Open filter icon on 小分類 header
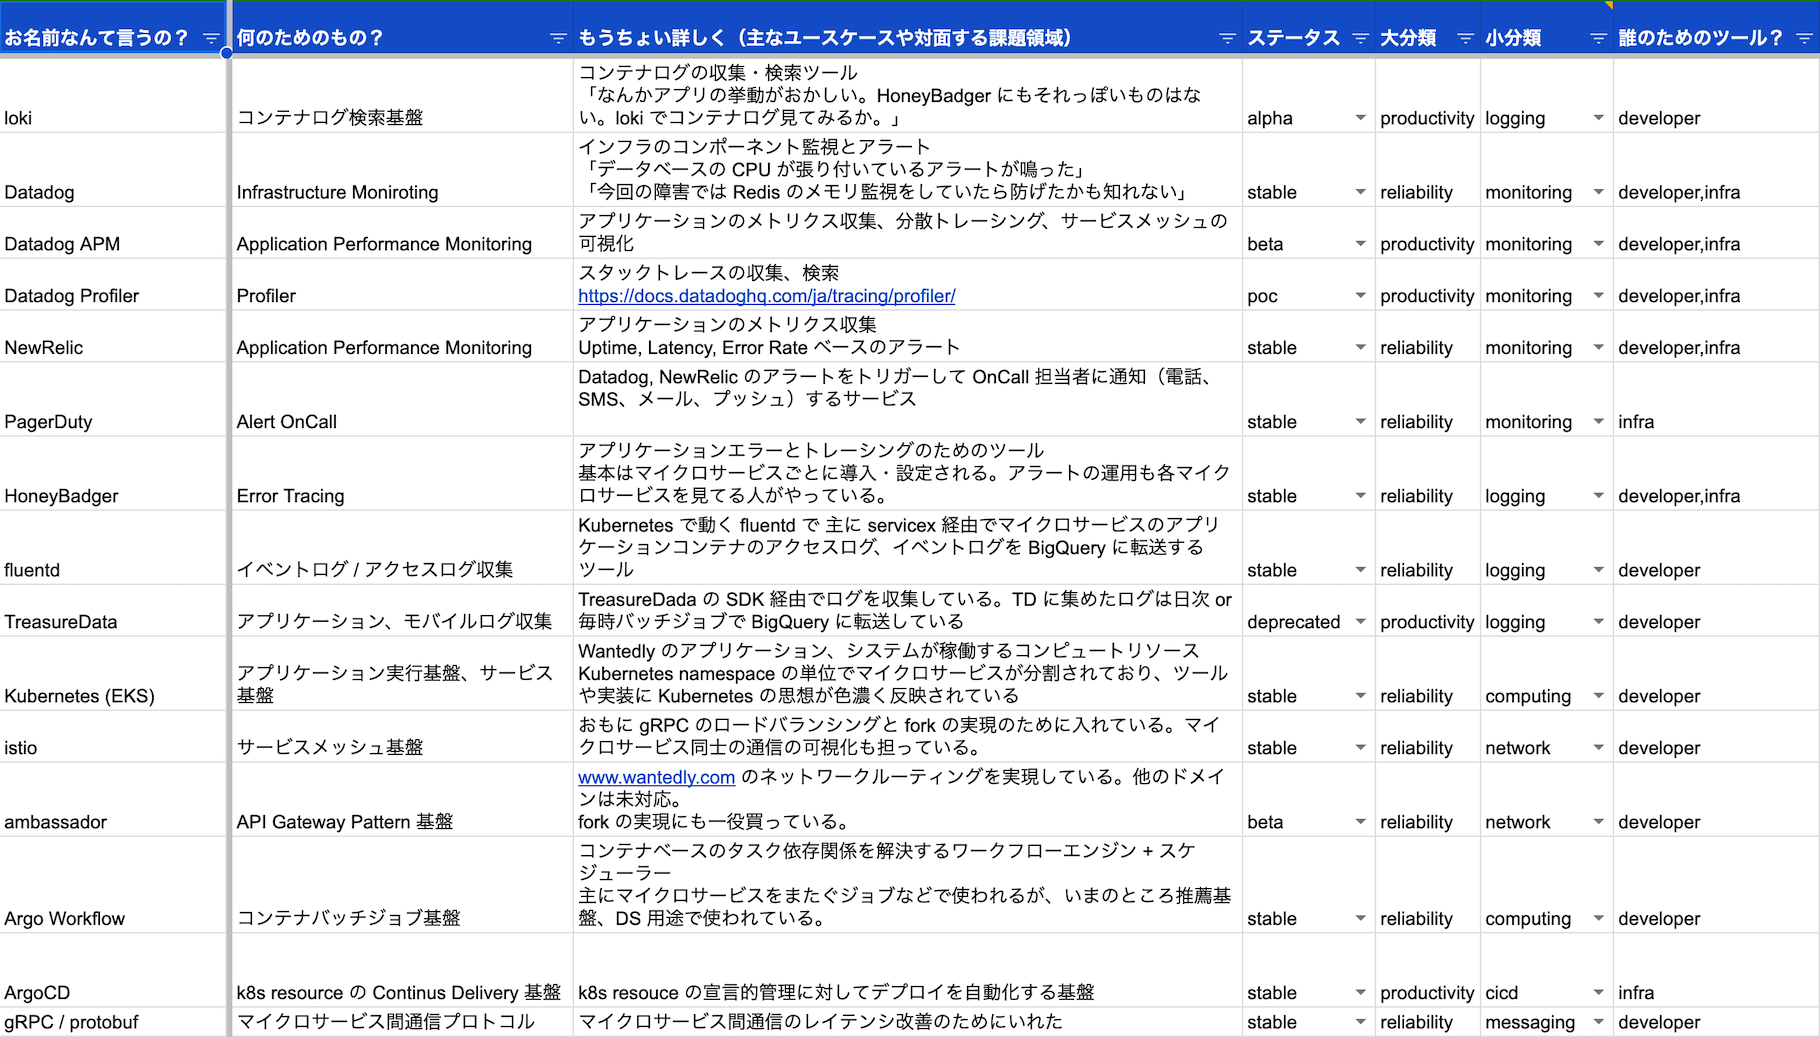 (1598, 38)
